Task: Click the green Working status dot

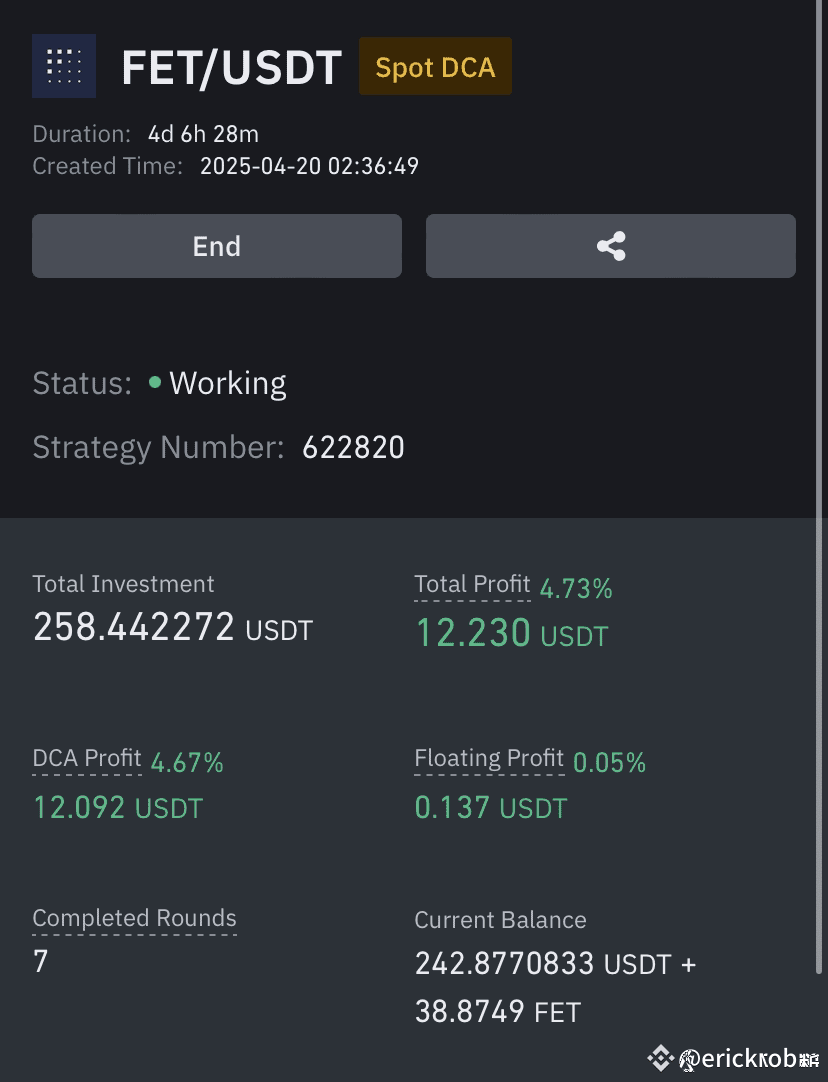Action: click(x=155, y=382)
